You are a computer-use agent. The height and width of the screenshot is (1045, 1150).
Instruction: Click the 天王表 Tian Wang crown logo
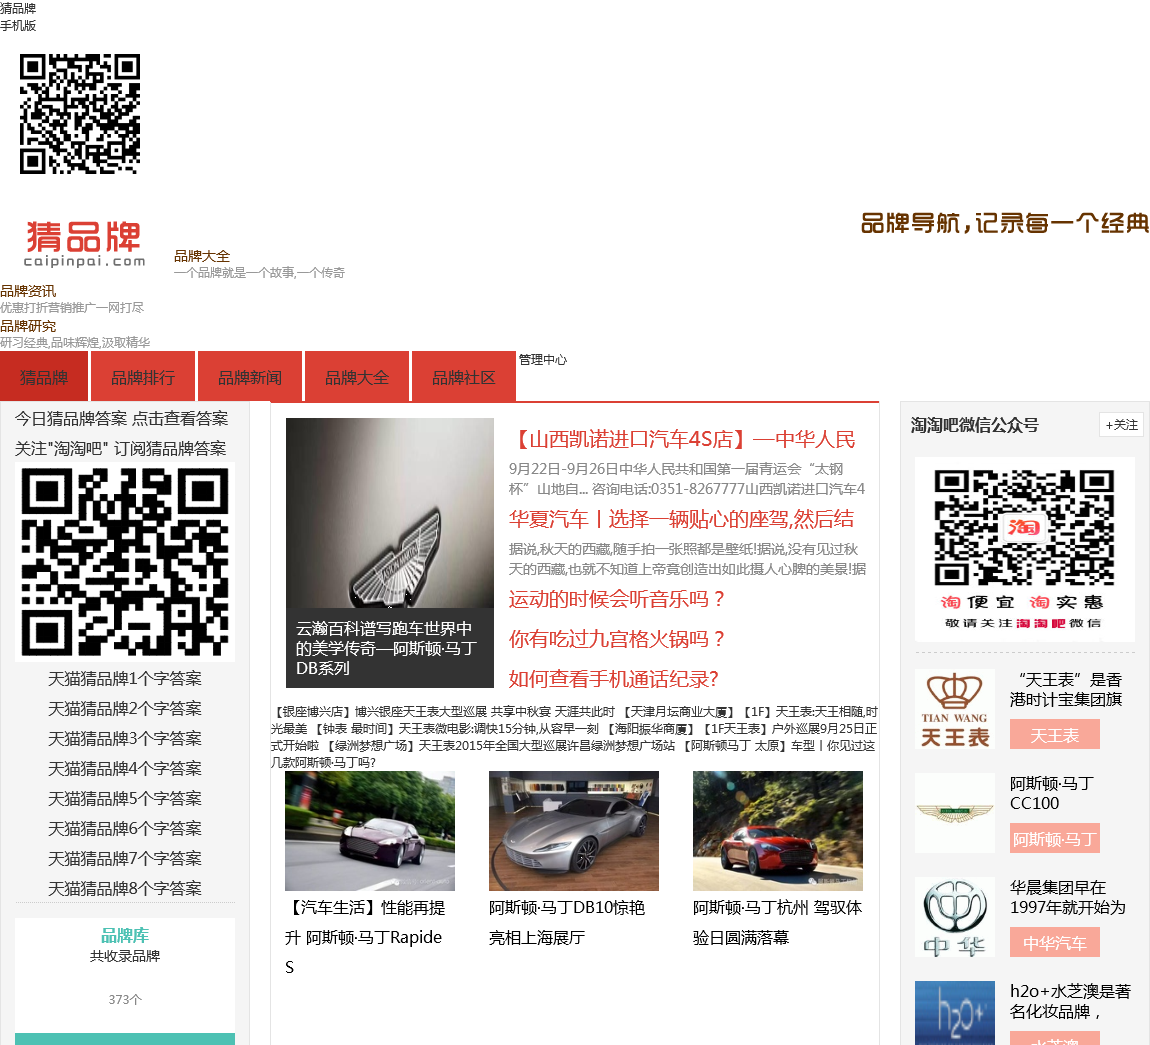click(955, 708)
